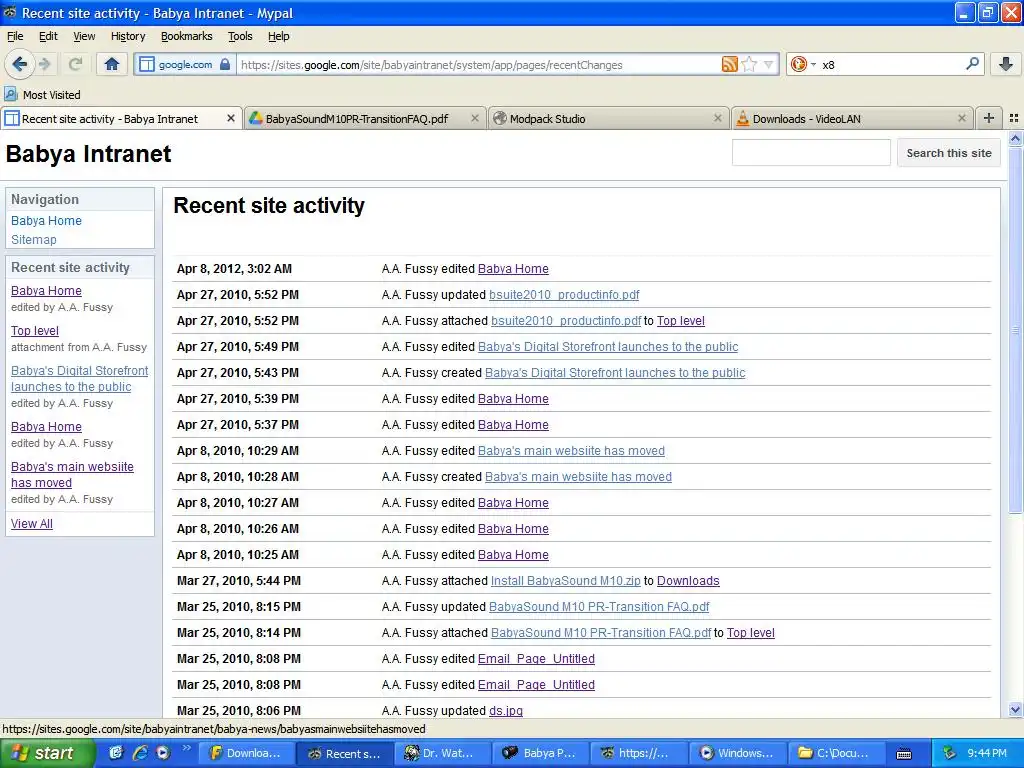Click the site search text field

point(810,153)
